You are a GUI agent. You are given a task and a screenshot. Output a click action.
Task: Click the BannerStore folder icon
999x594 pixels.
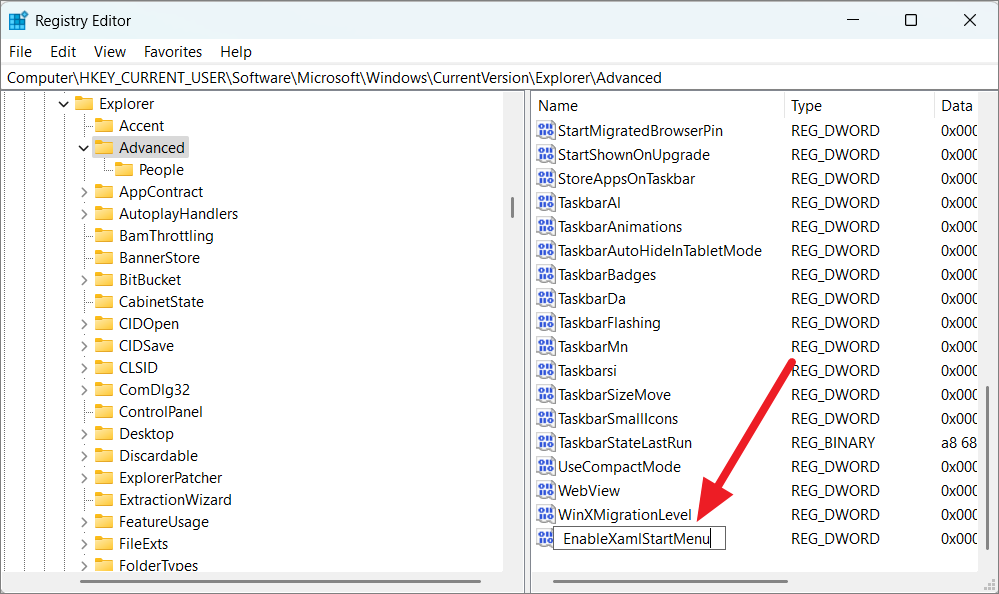[x=104, y=257]
